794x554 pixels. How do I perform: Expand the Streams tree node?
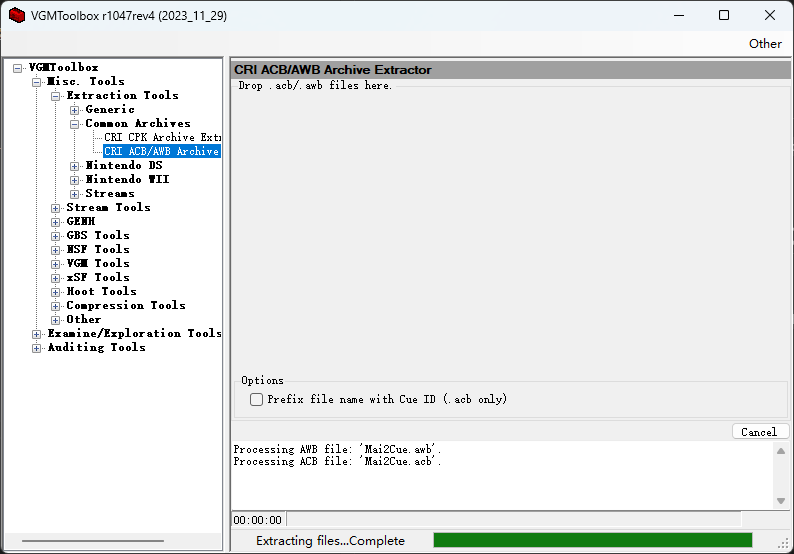click(75, 194)
